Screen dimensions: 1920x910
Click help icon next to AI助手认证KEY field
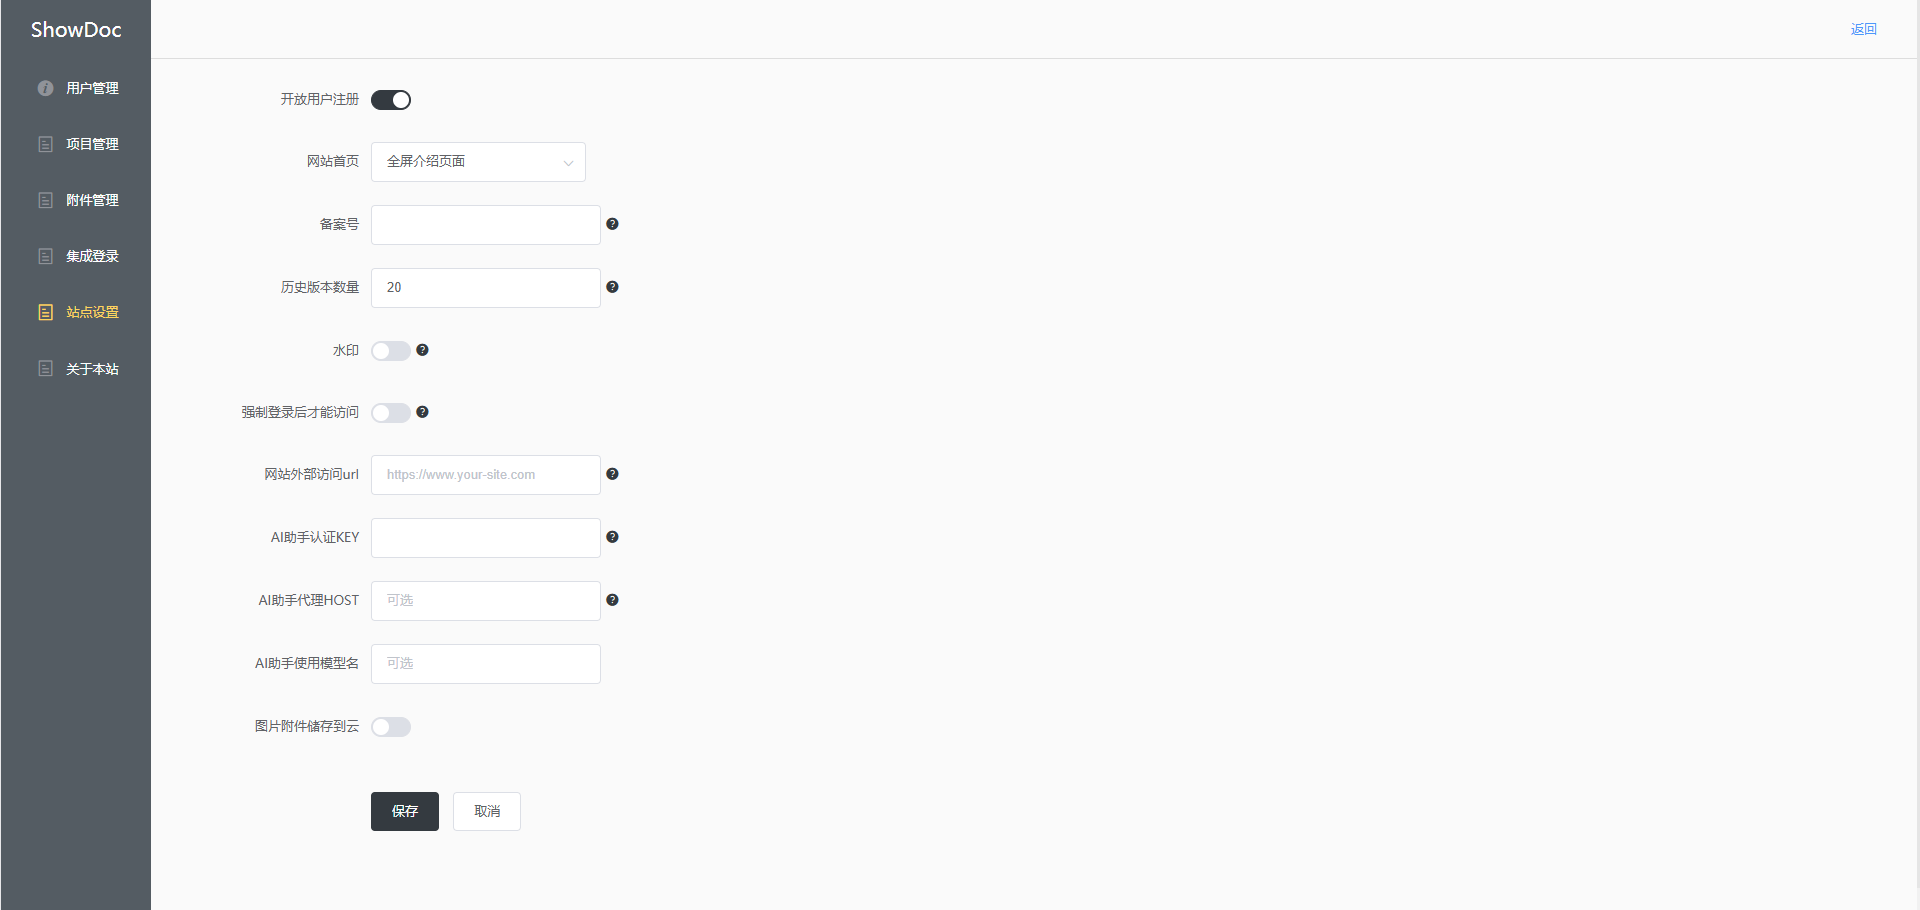[612, 537]
